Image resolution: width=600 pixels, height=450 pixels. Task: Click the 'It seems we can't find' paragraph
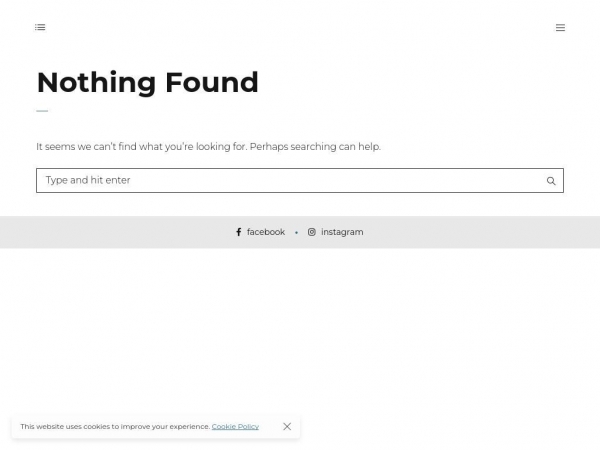140,147
